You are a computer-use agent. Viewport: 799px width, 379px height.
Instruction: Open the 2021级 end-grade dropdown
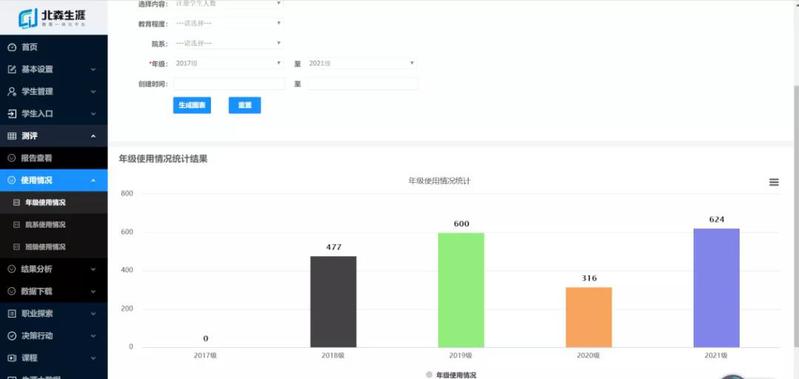click(362, 63)
